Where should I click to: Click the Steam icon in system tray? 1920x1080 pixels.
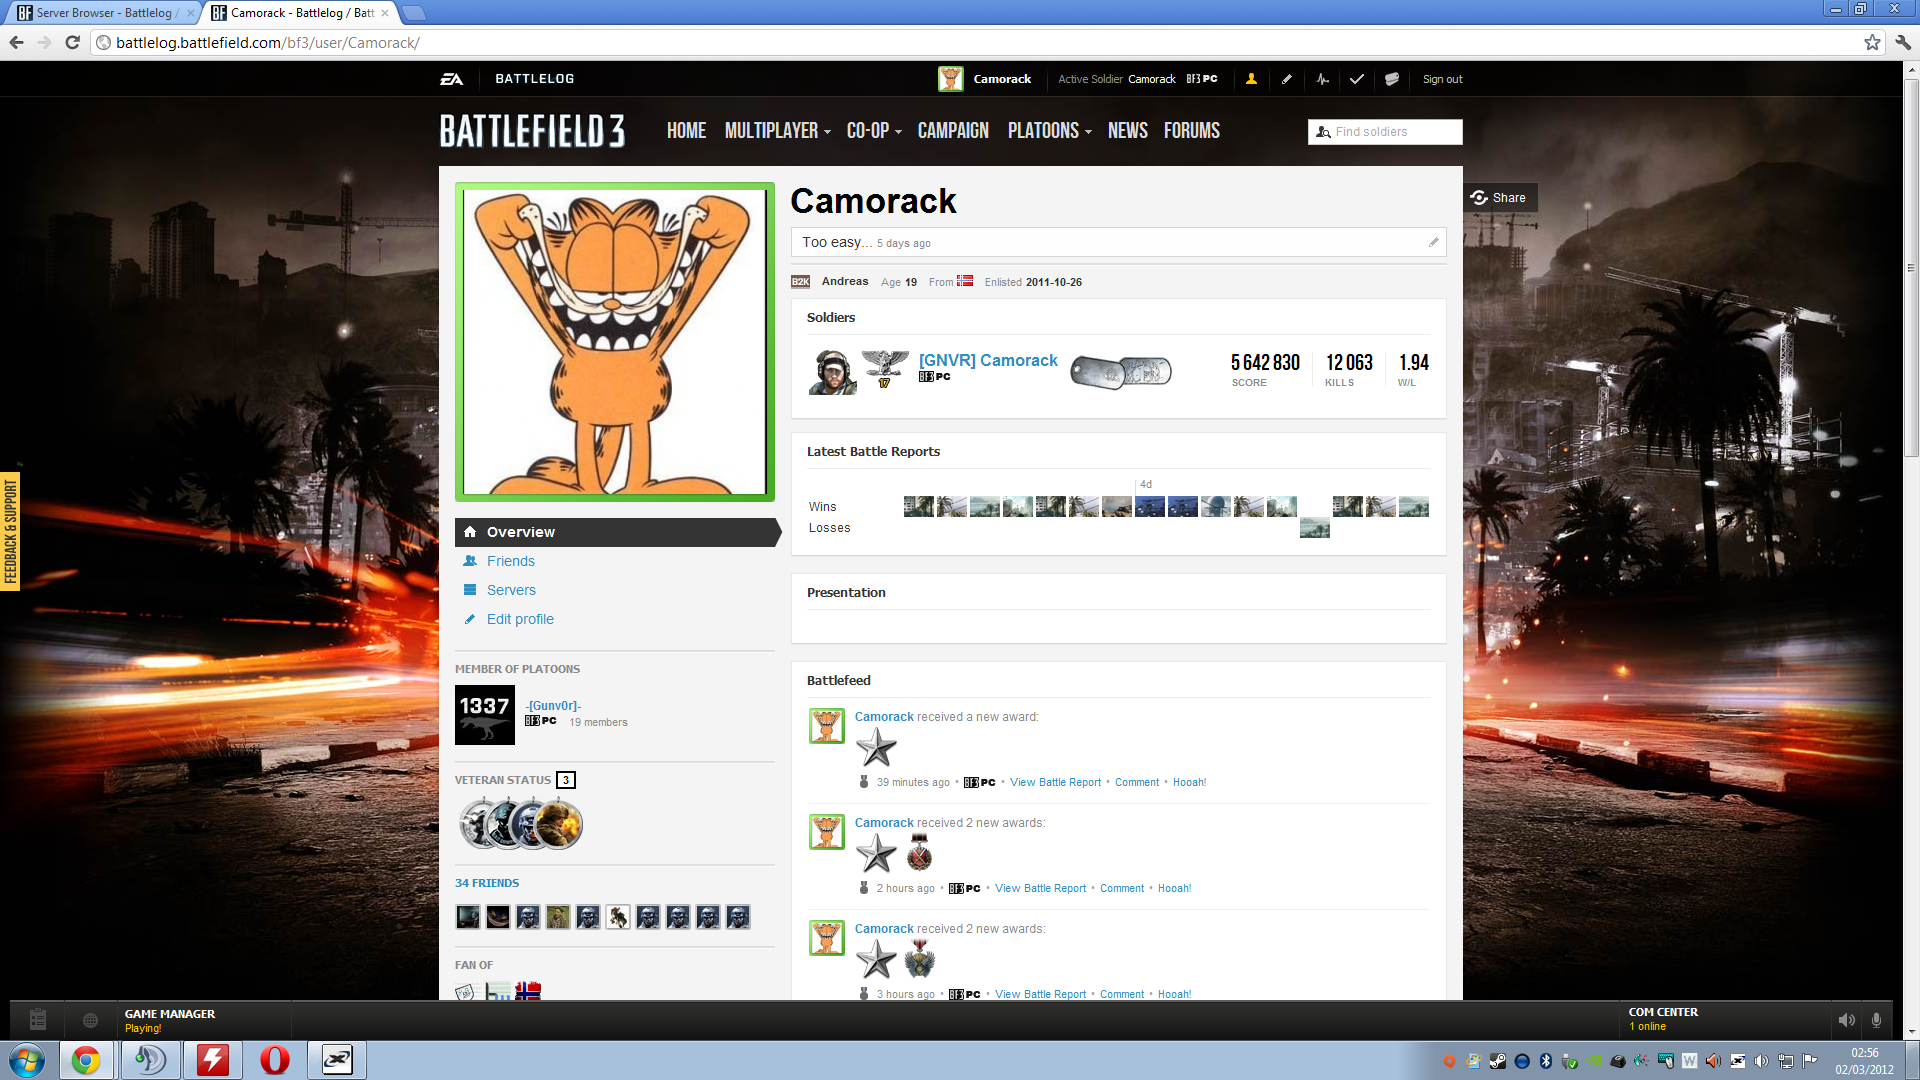[x=1498, y=1061]
